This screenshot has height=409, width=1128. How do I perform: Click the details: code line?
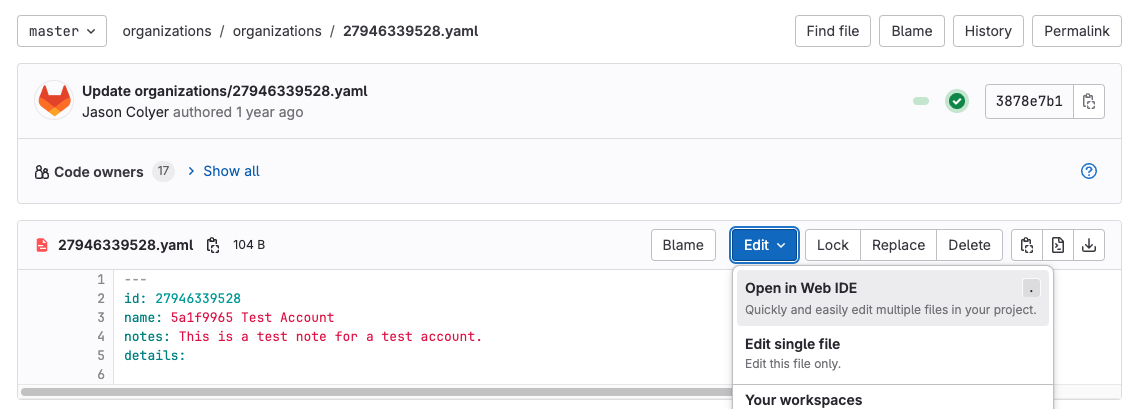[155, 355]
